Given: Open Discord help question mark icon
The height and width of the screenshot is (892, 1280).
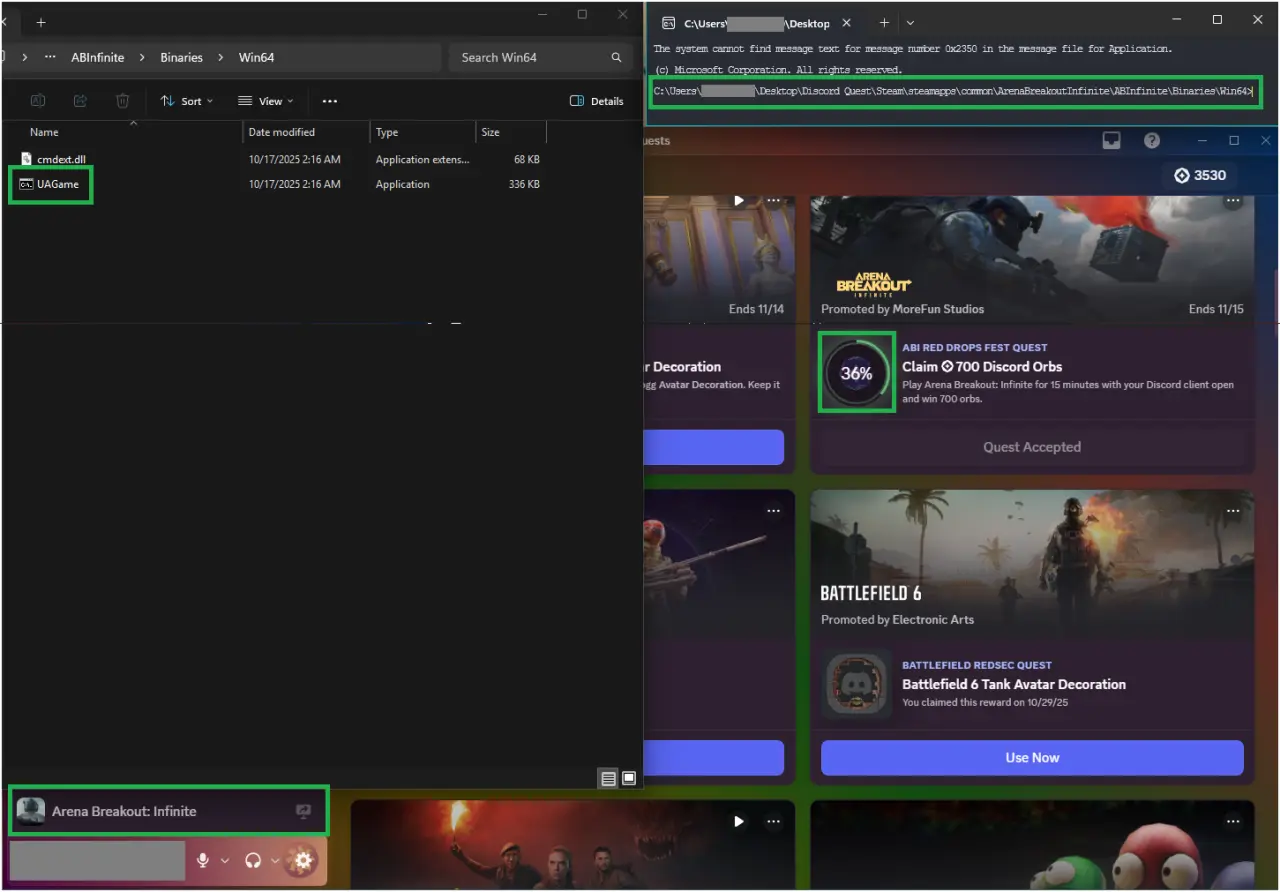Looking at the screenshot, I should pos(1152,141).
